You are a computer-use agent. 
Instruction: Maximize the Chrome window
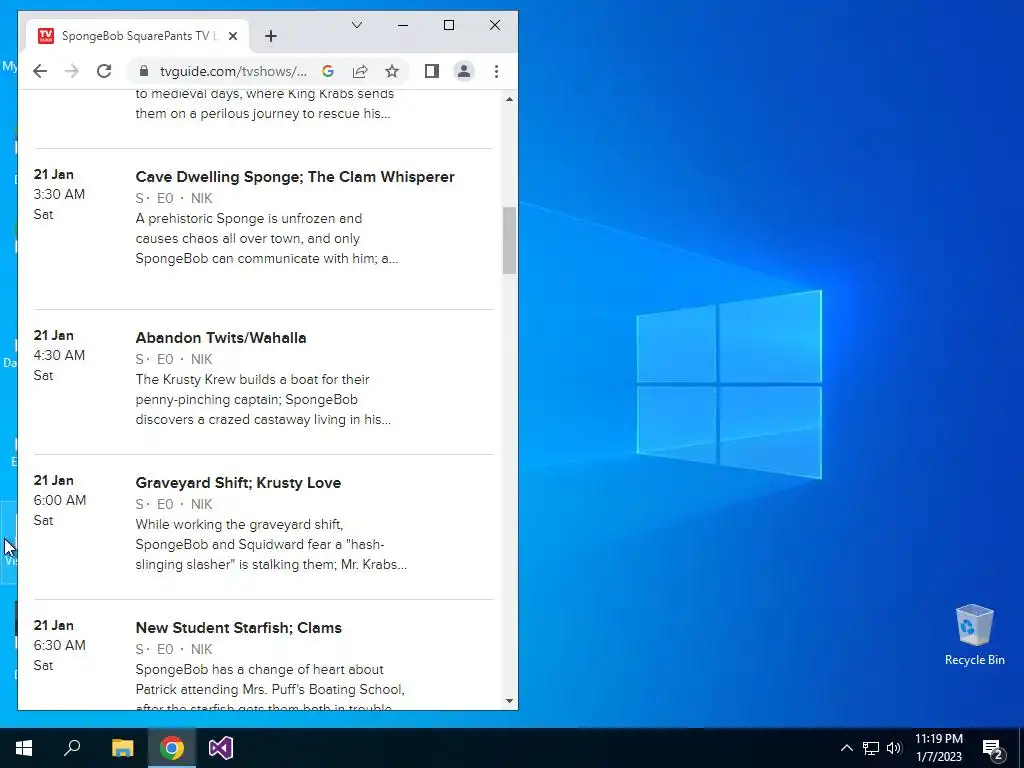click(x=449, y=25)
